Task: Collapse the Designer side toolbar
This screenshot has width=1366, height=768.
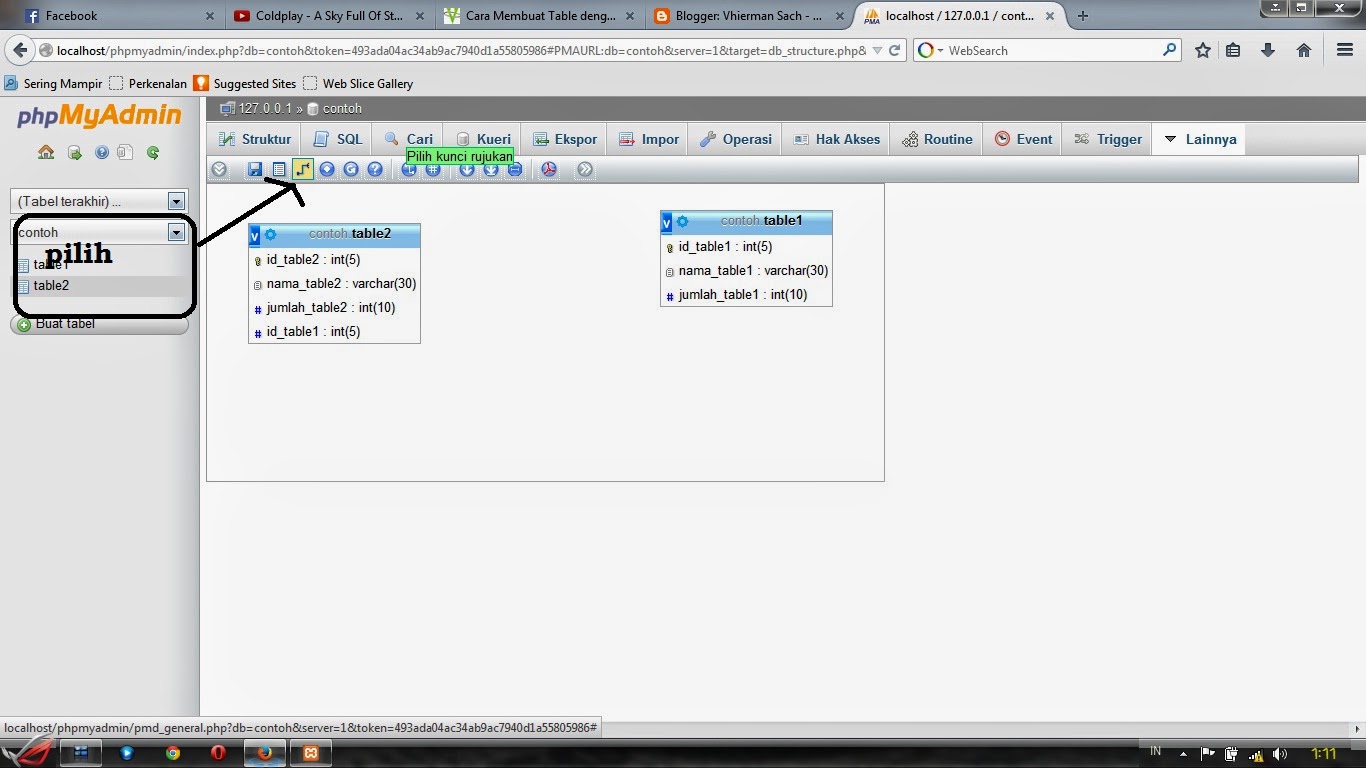Action: pyautogui.click(x=219, y=169)
